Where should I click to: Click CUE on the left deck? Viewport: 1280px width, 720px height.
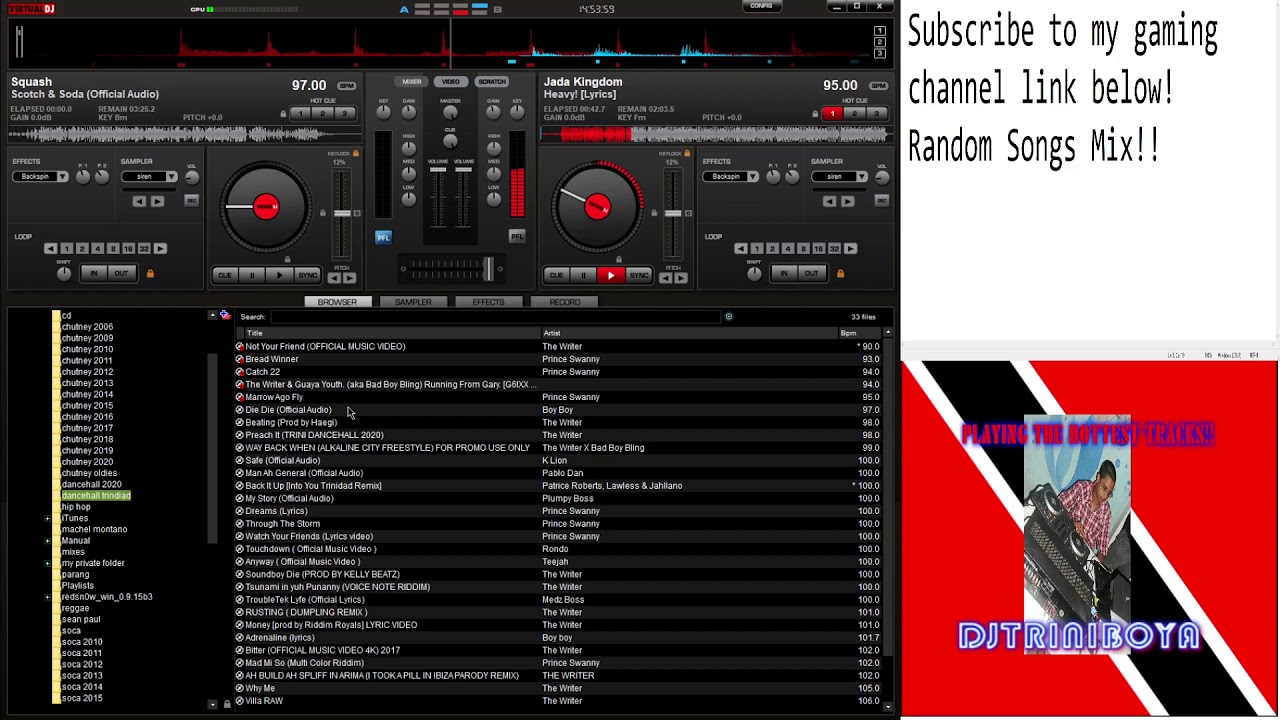point(224,275)
